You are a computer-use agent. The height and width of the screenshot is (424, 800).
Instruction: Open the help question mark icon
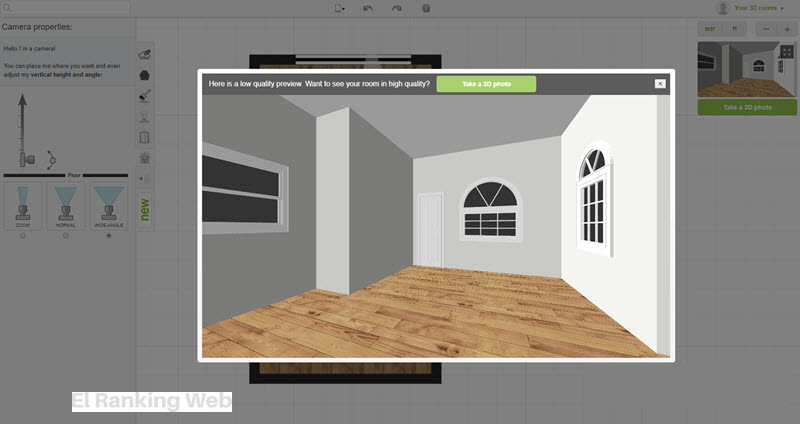(x=427, y=8)
